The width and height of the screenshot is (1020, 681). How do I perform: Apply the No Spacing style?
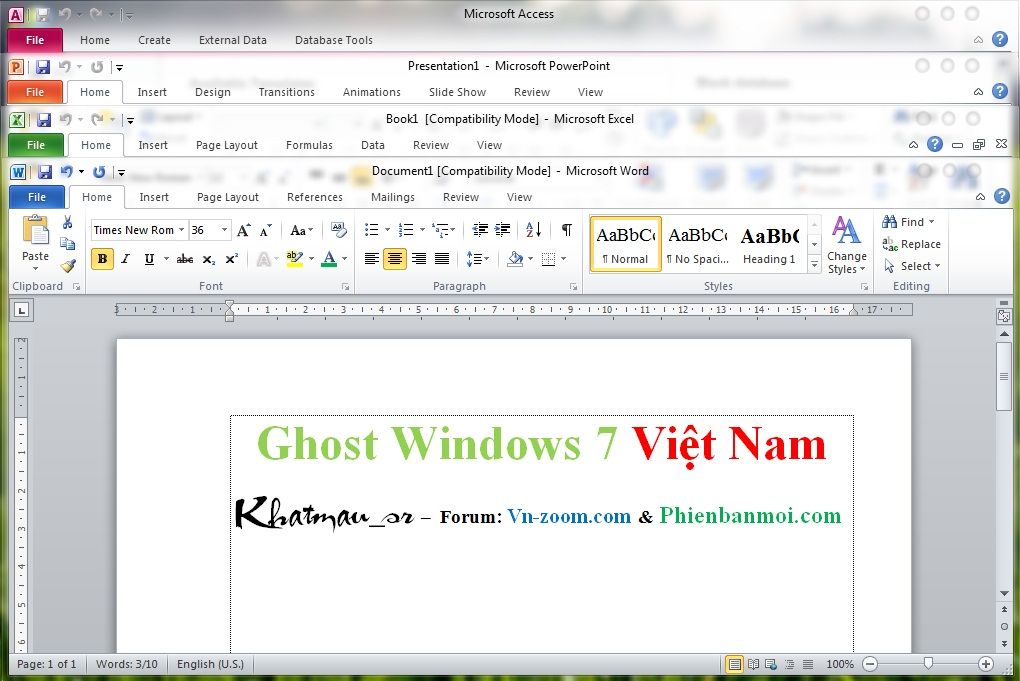(698, 245)
